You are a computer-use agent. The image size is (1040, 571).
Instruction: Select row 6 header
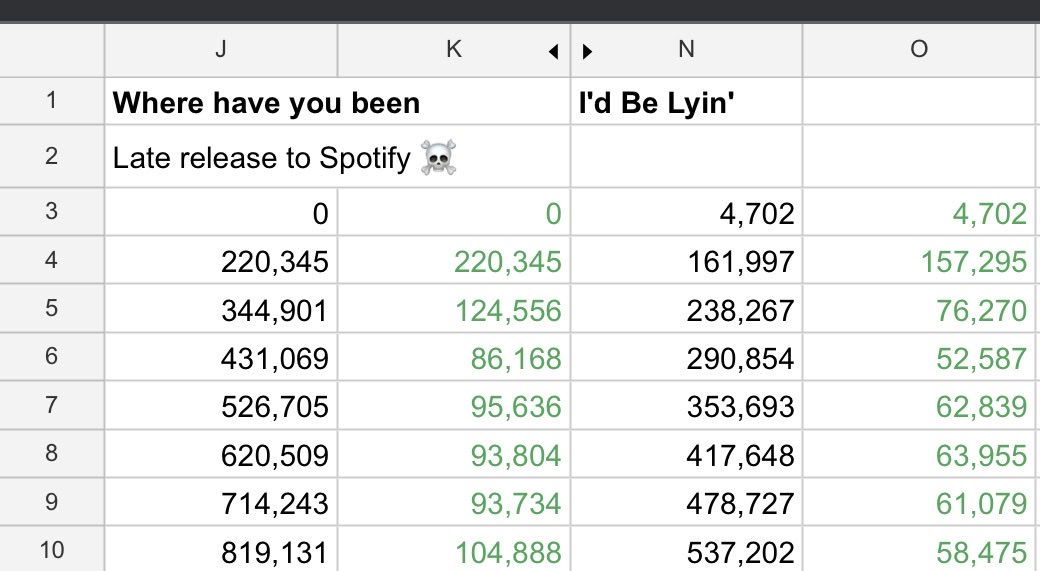pos(52,357)
